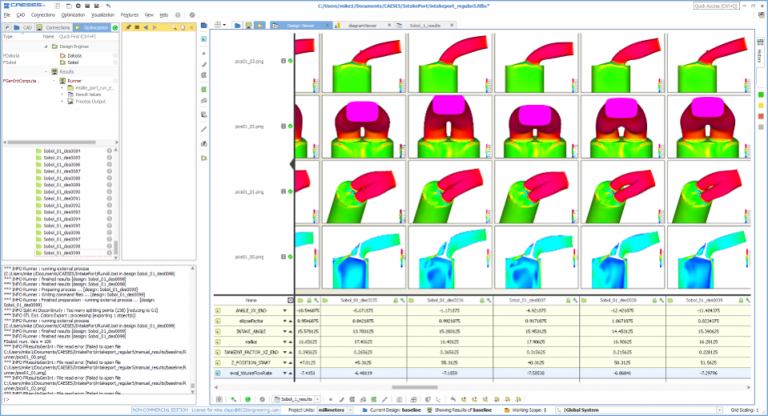Click forward arrow in yellow toolbar
Viewport: 768px width, 416px height.
click(155, 27)
